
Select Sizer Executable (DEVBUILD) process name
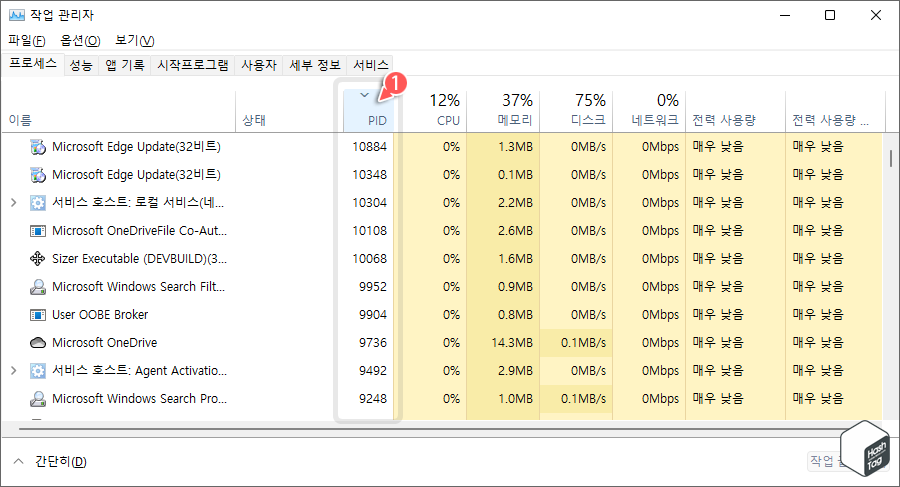(x=139, y=259)
